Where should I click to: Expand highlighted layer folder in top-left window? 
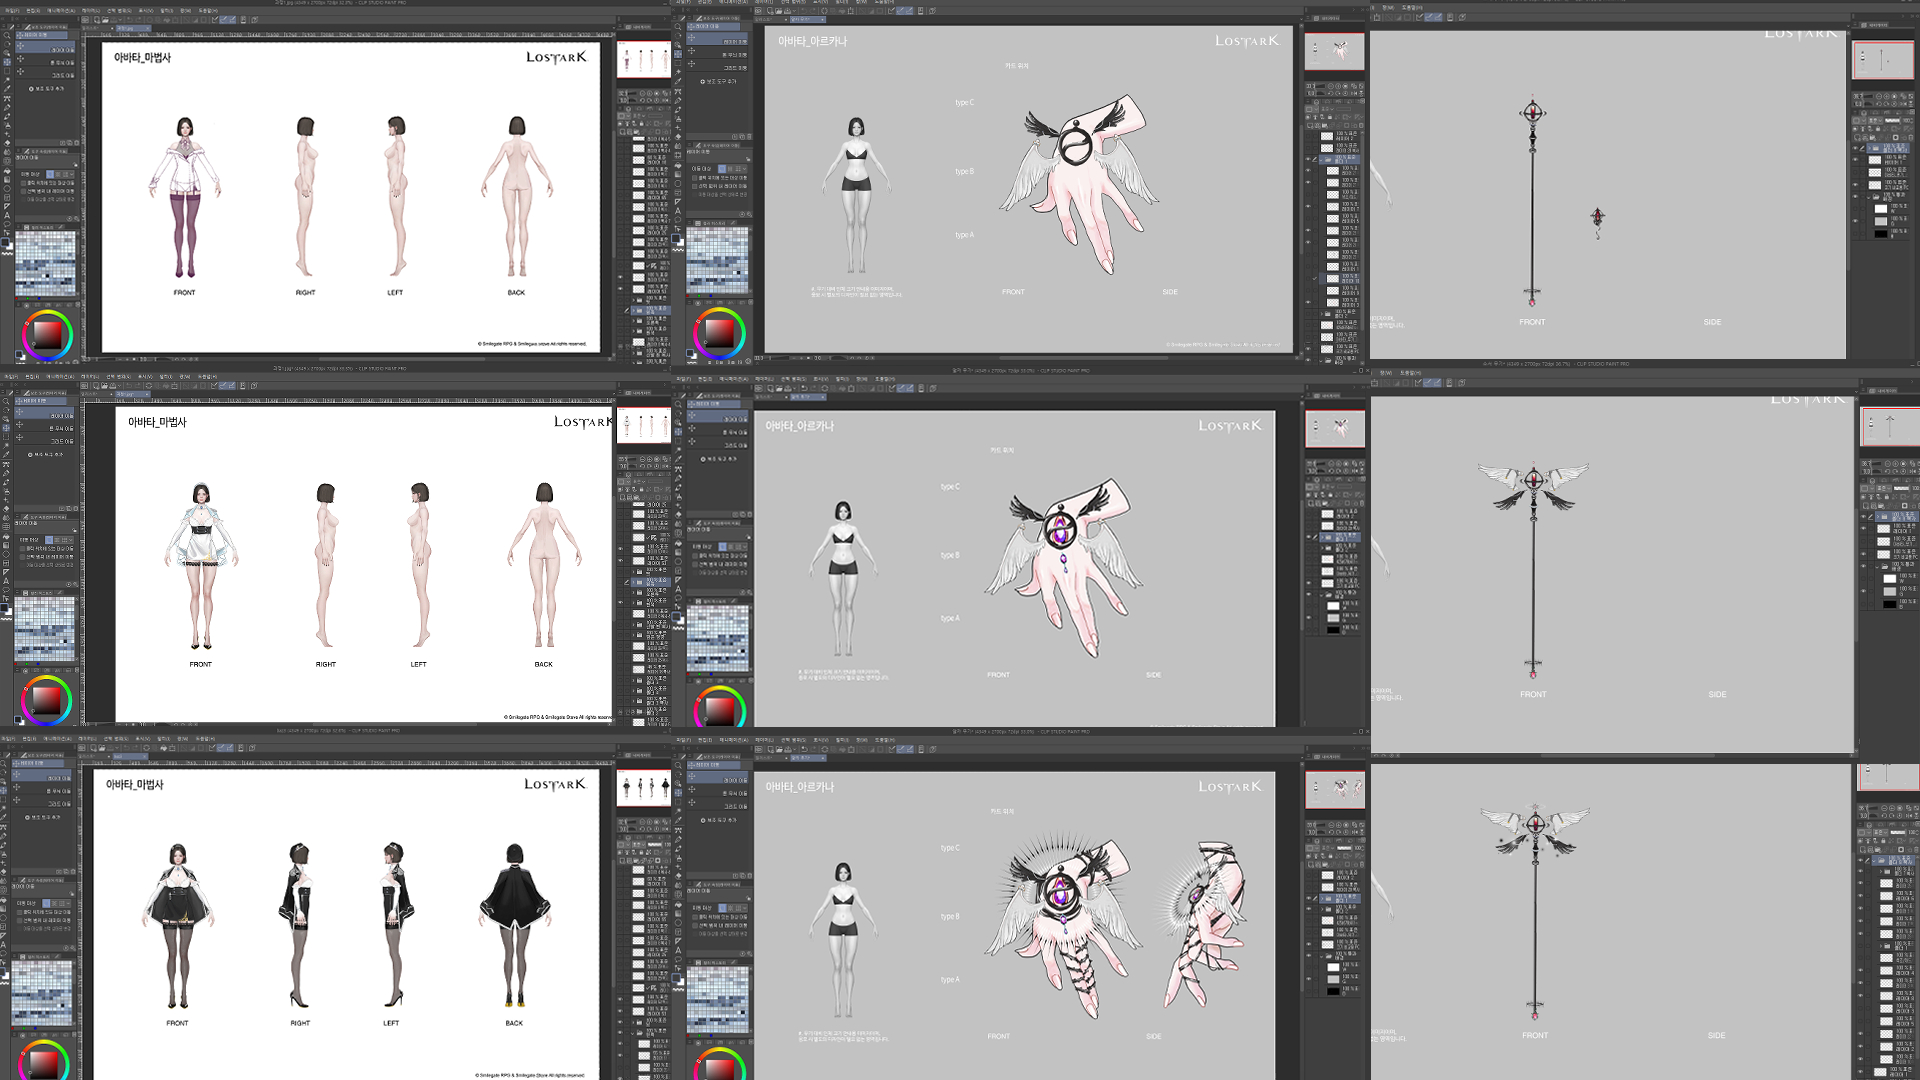634,310
